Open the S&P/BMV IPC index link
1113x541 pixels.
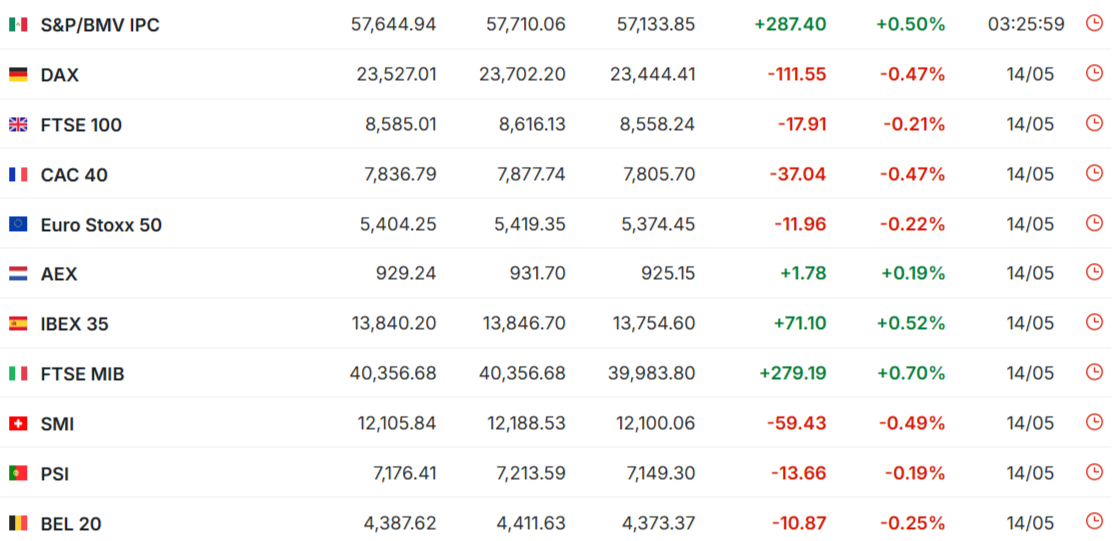pyautogui.click(x=100, y=24)
